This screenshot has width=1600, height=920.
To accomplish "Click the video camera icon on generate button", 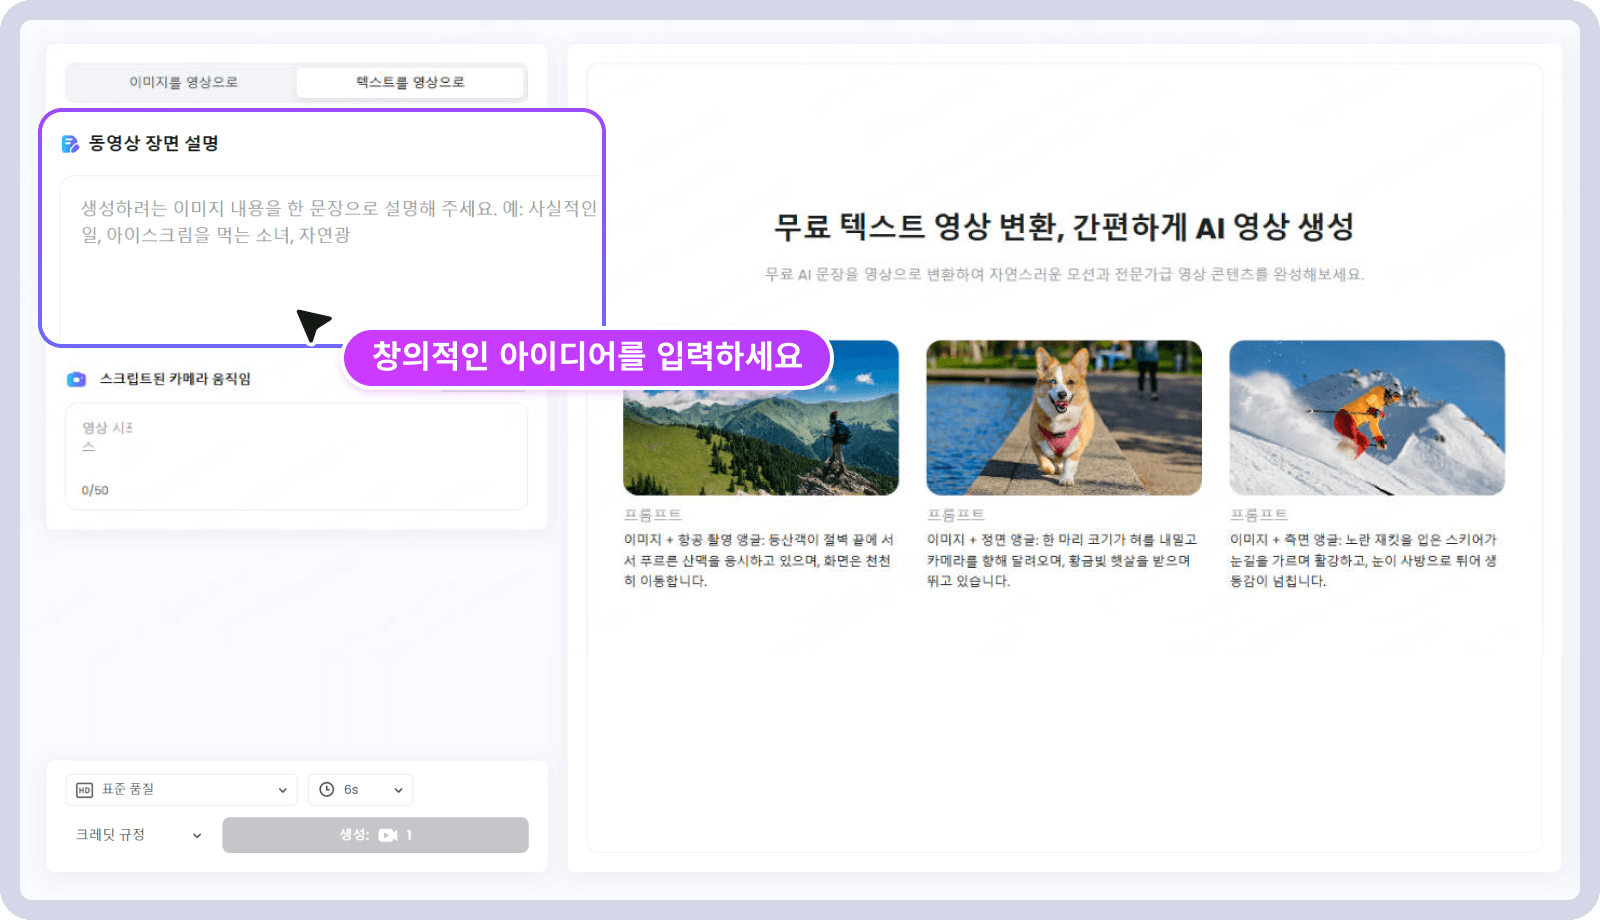I will tap(388, 835).
